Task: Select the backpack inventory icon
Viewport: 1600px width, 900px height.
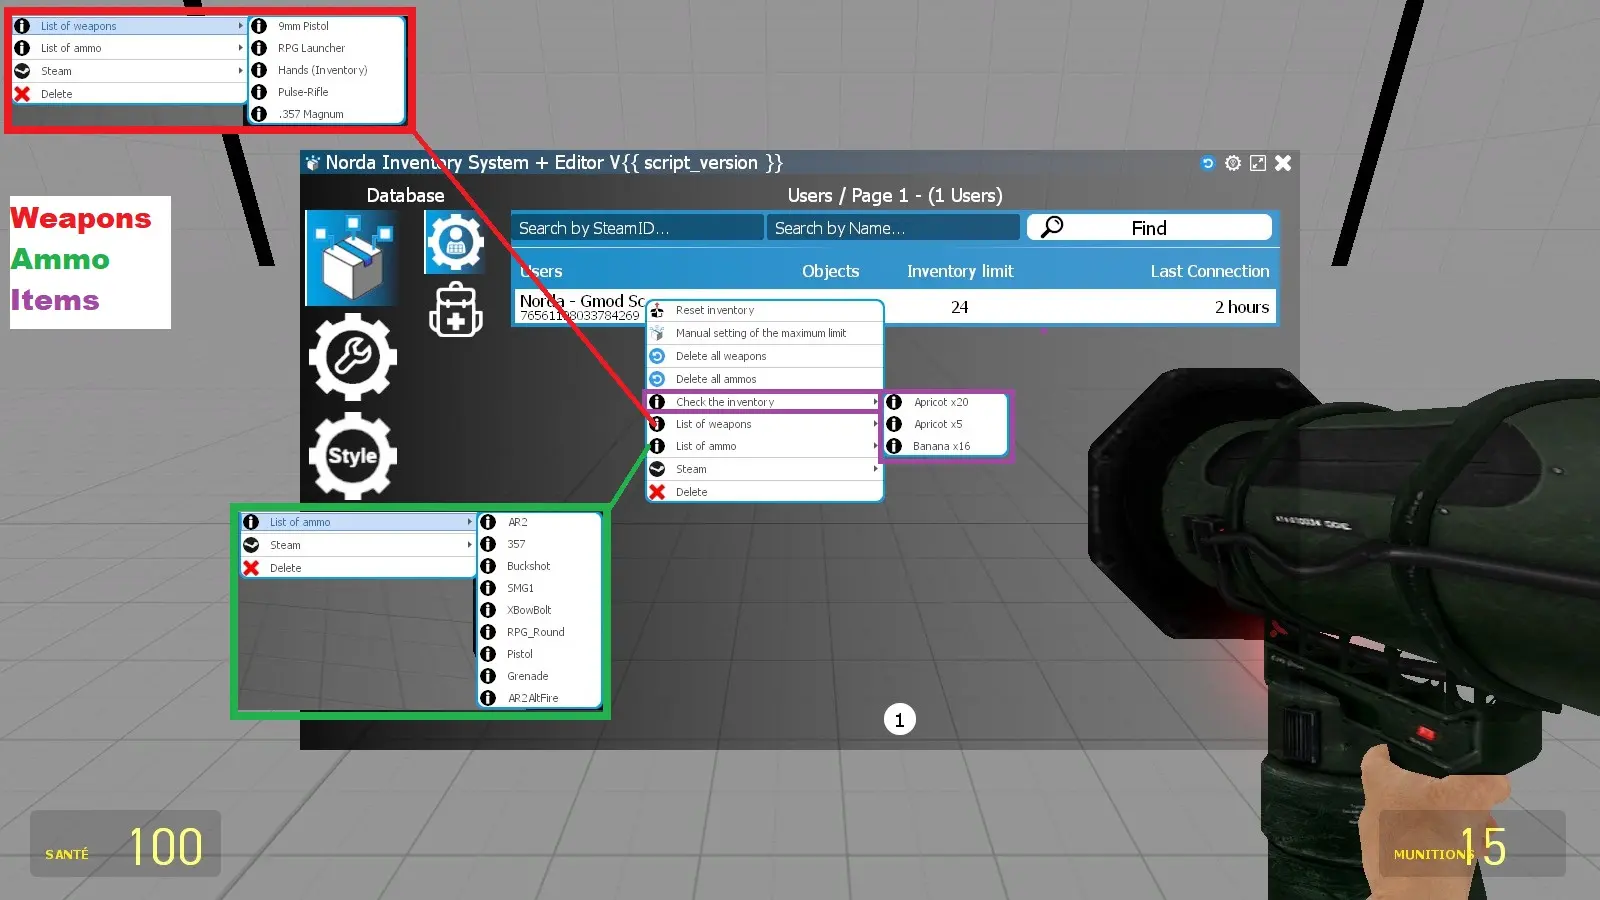Action: pyautogui.click(x=455, y=310)
